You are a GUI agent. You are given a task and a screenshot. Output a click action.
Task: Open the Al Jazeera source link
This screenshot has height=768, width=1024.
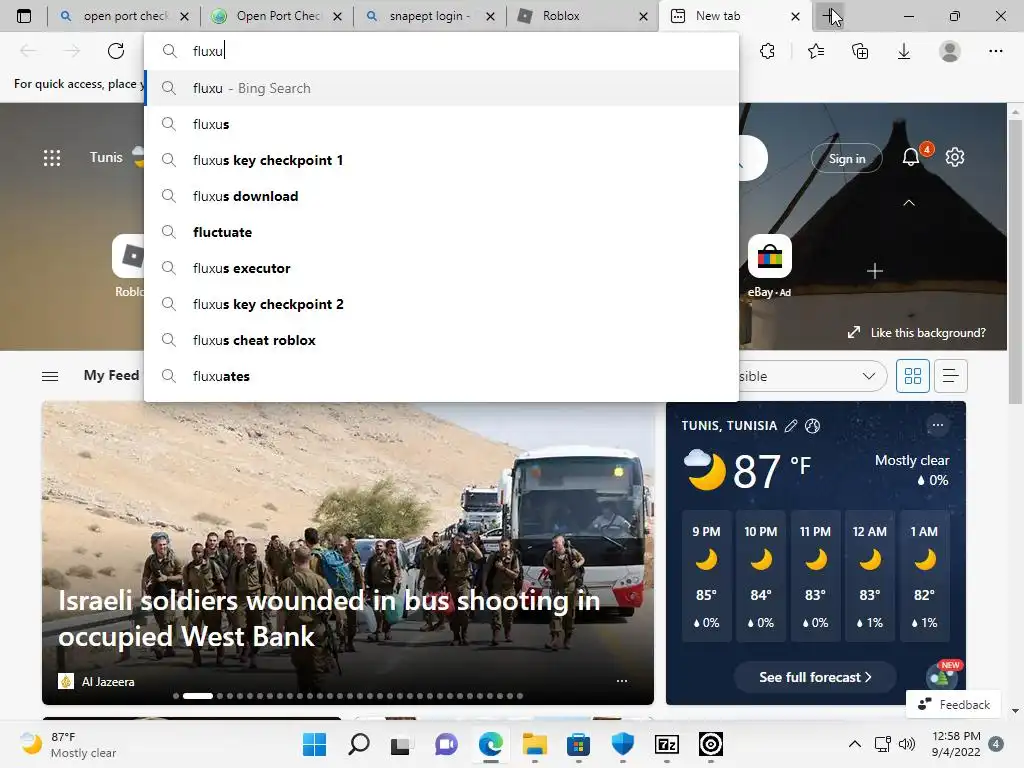point(97,681)
